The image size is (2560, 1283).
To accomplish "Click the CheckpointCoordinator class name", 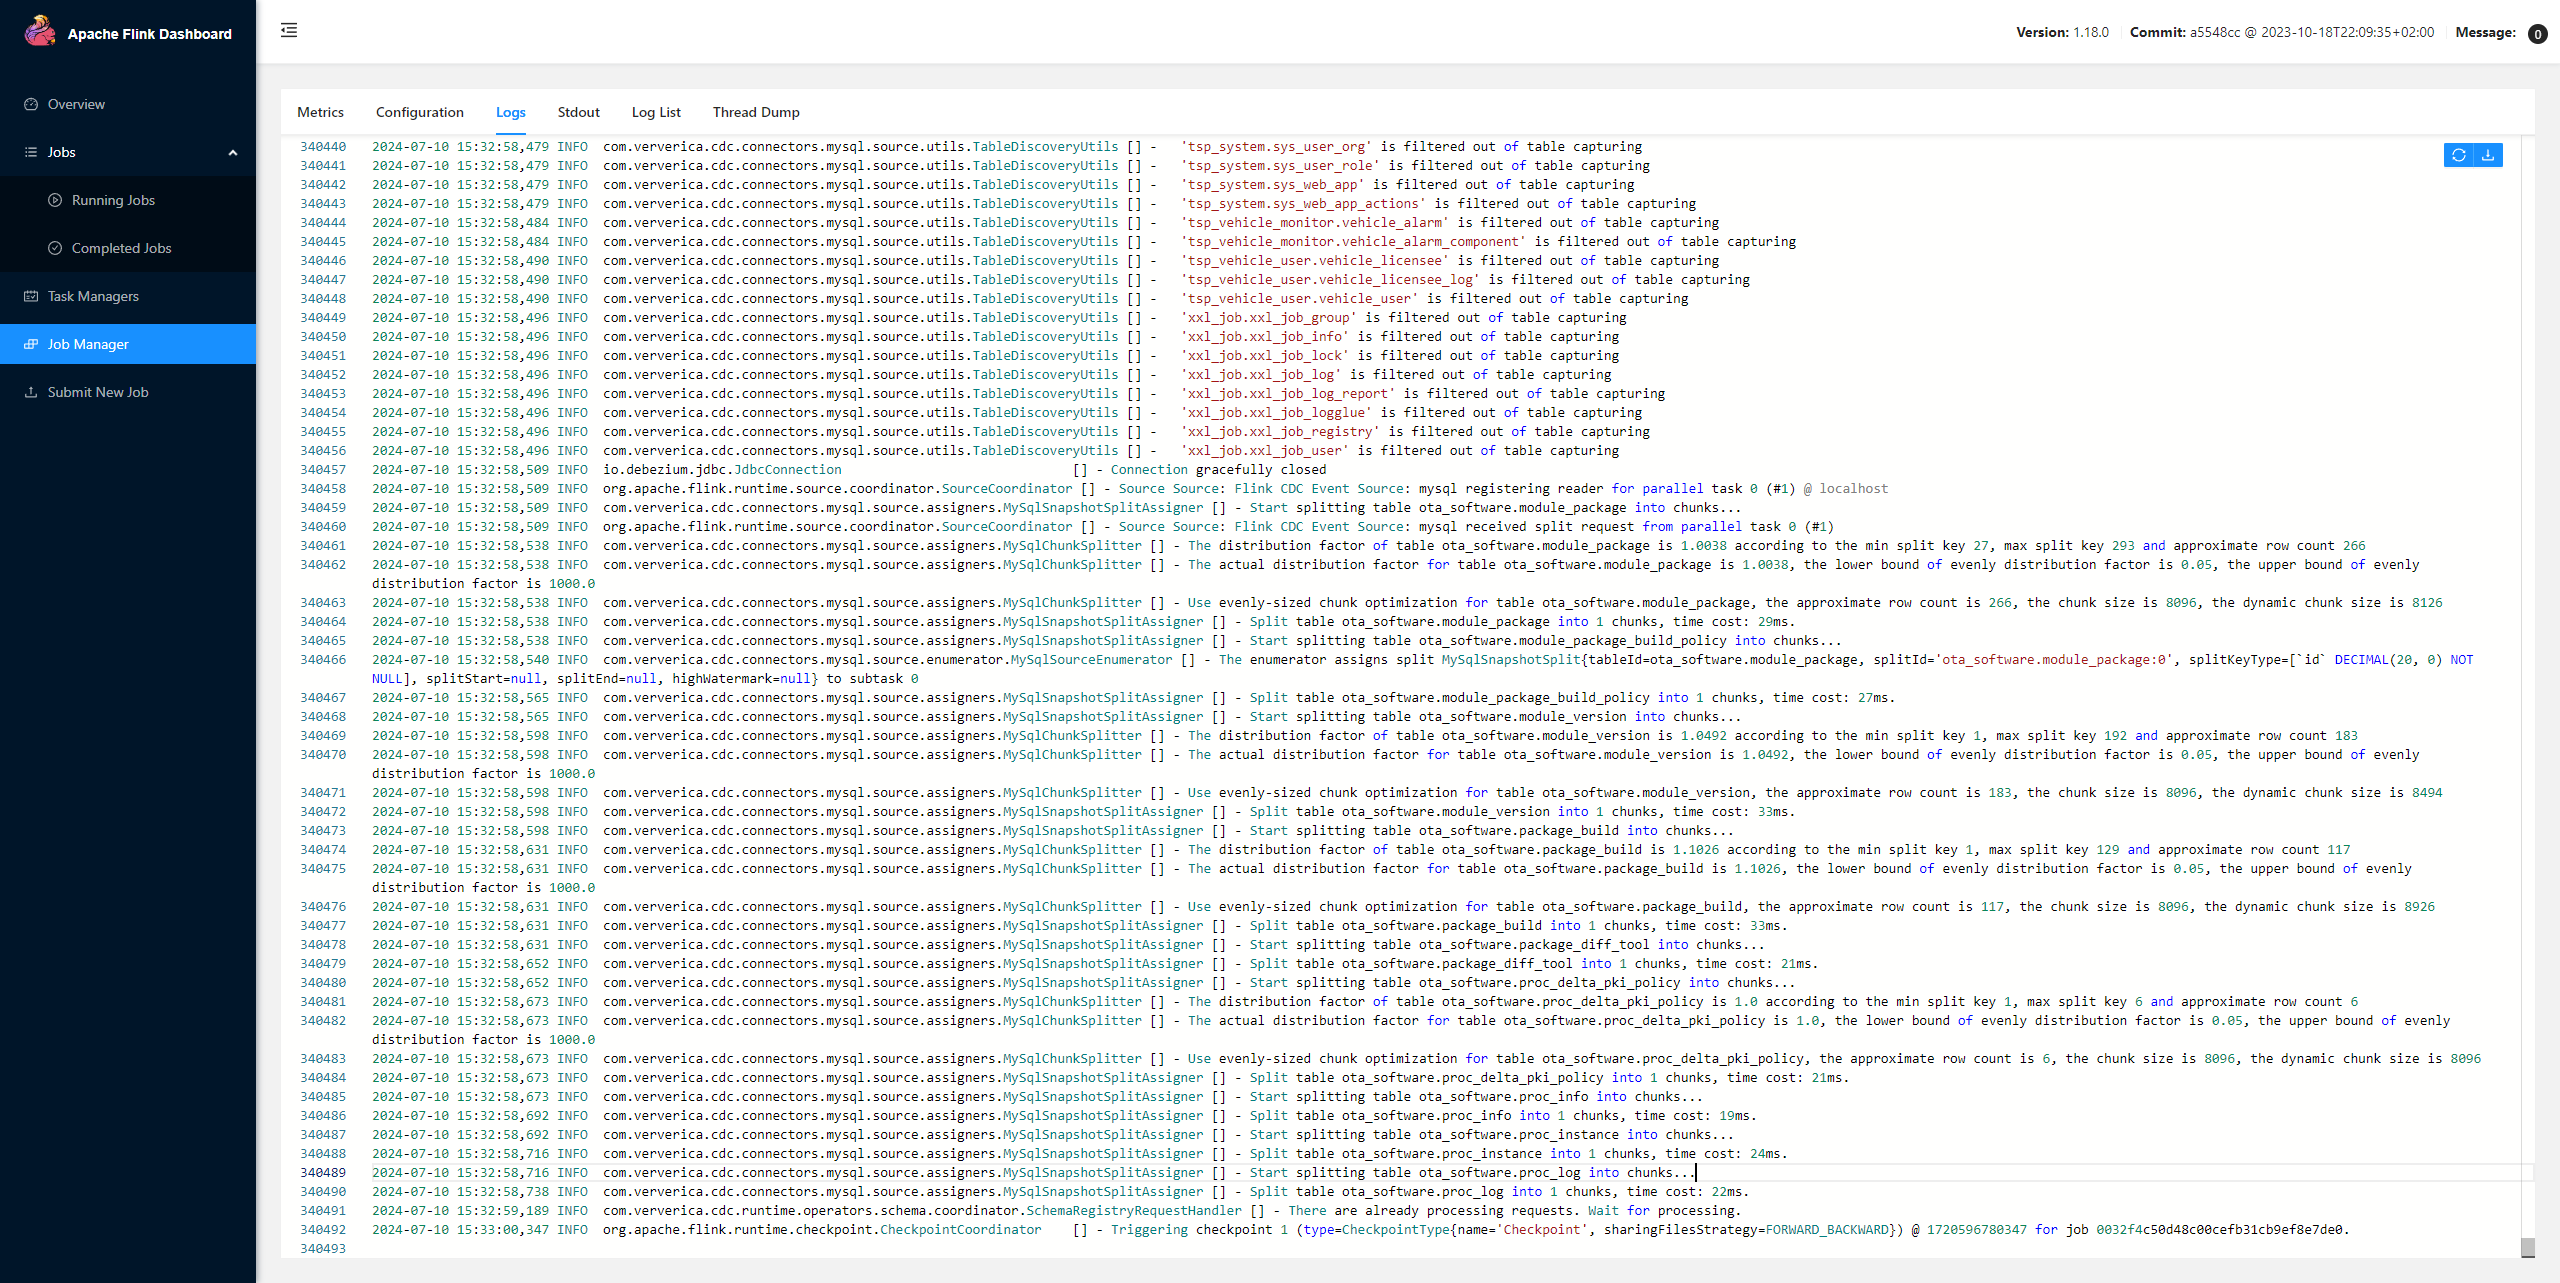I will point(960,1229).
